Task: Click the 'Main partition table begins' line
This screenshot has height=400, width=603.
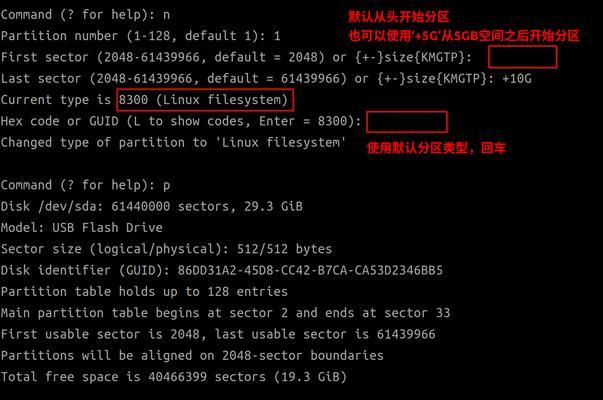Action: (225, 313)
